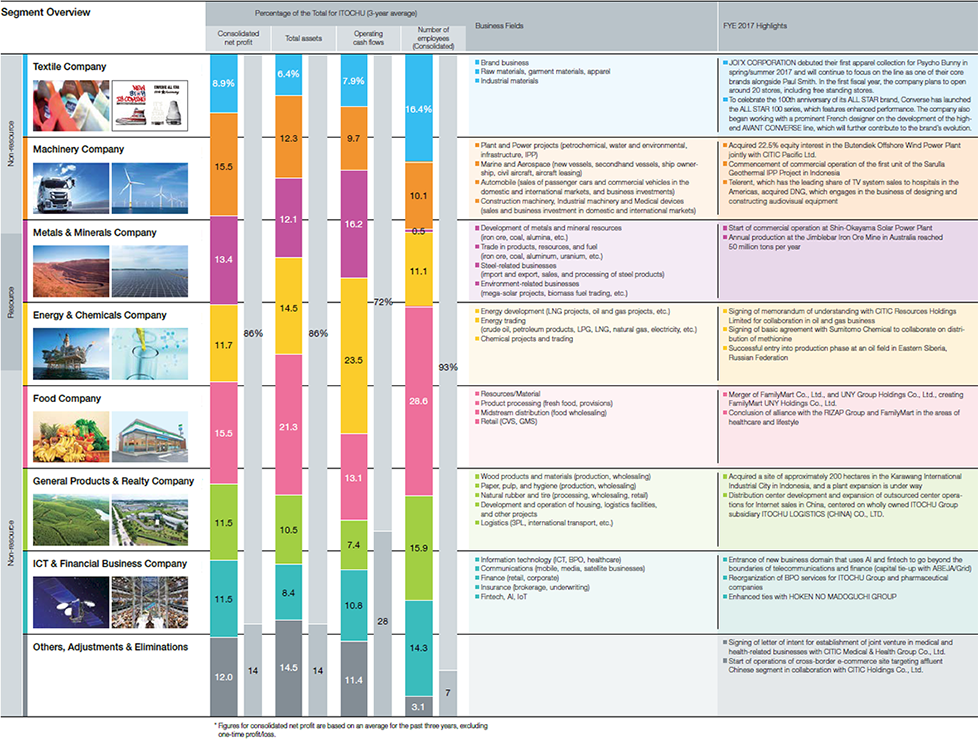Click the Steel-related businesses bullet
This screenshot has height=740, width=978.
click(x=516, y=265)
